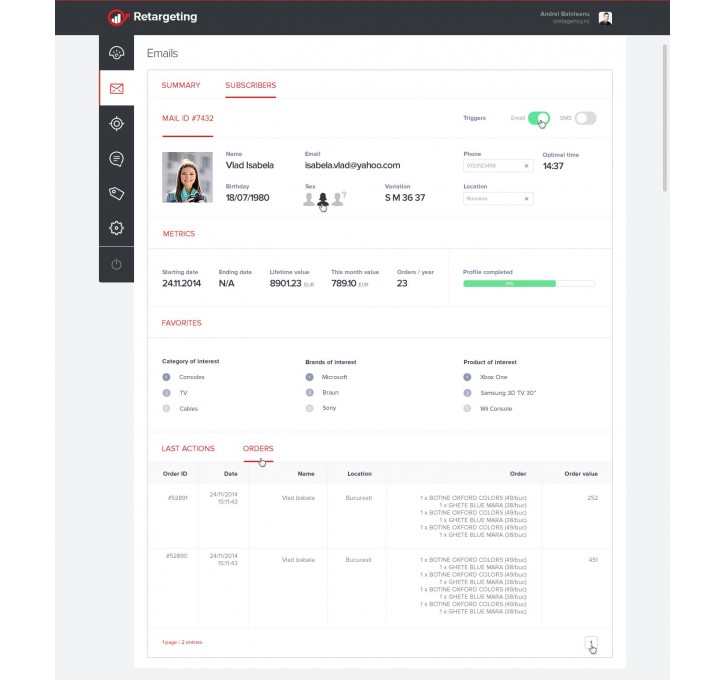
Task: Open the target crosshair sidebar icon
Action: (x=117, y=123)
